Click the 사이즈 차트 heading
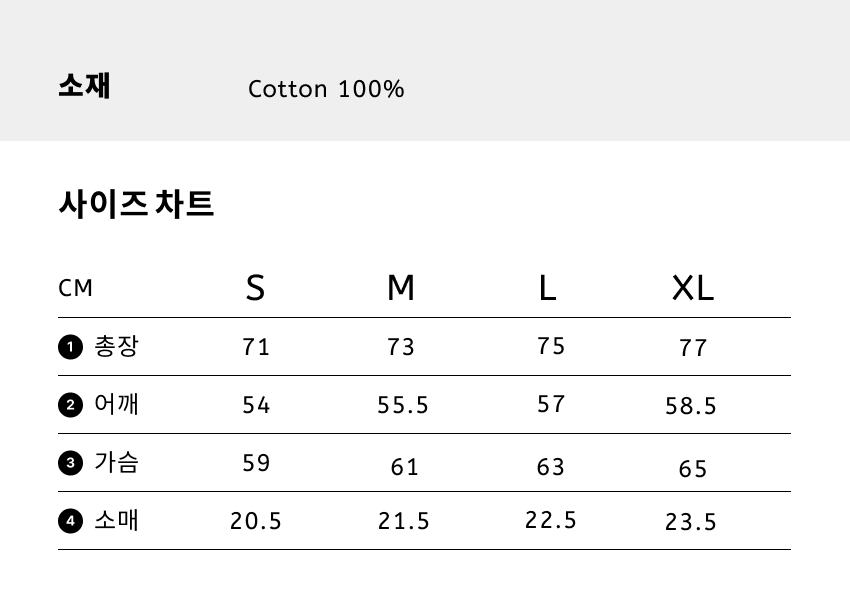The width and height of the screenshot is (850, 607). tap(136, 204)
